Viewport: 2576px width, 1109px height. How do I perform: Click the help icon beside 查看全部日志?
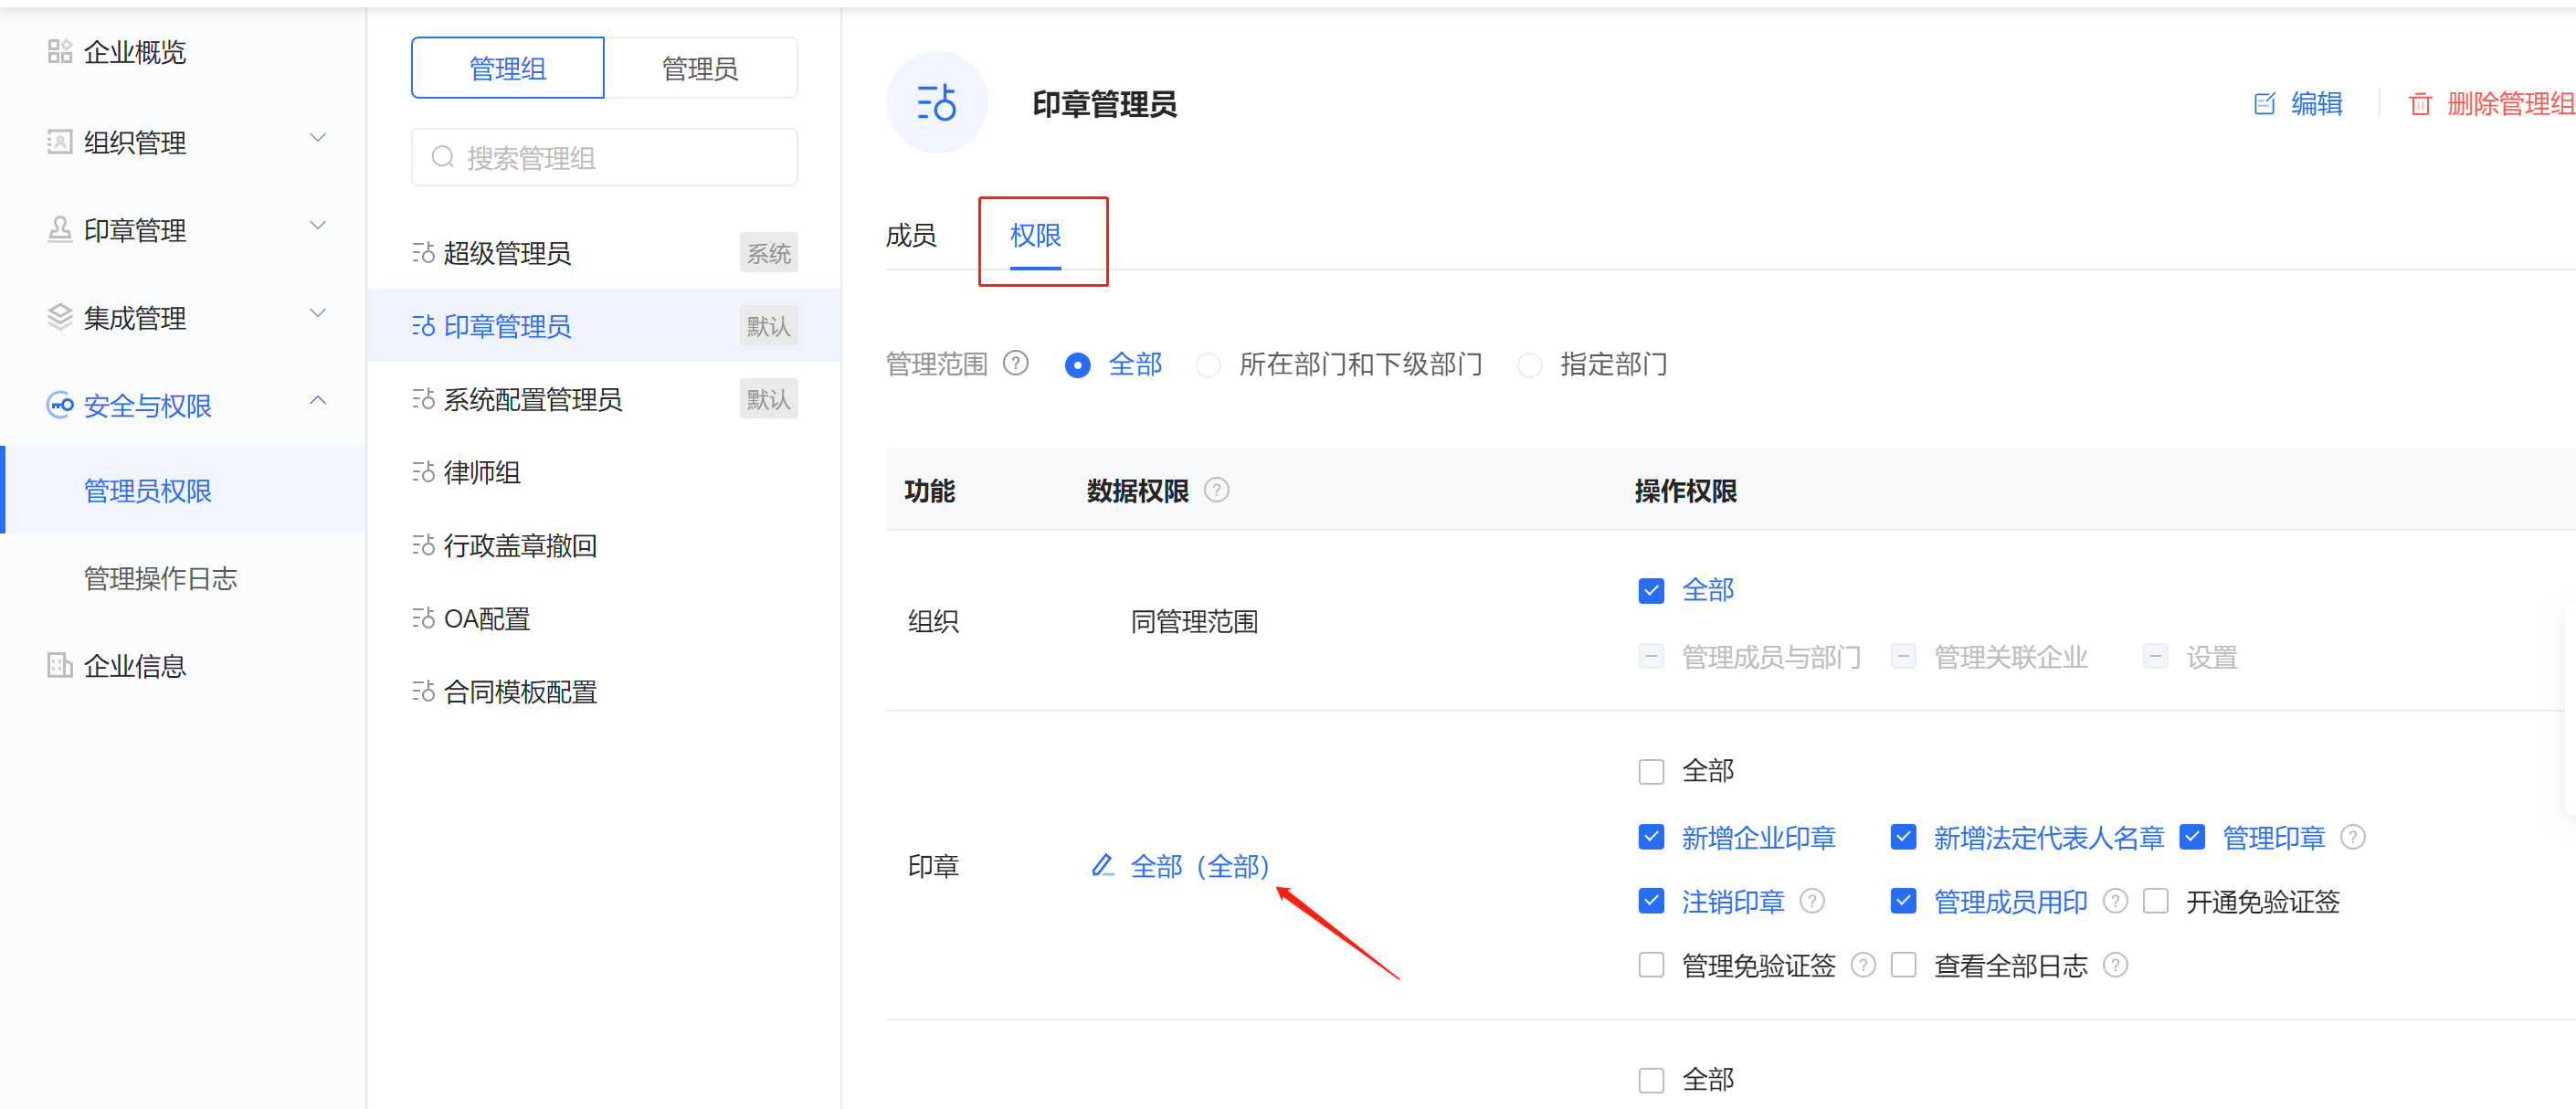(x=2115, y=965)
